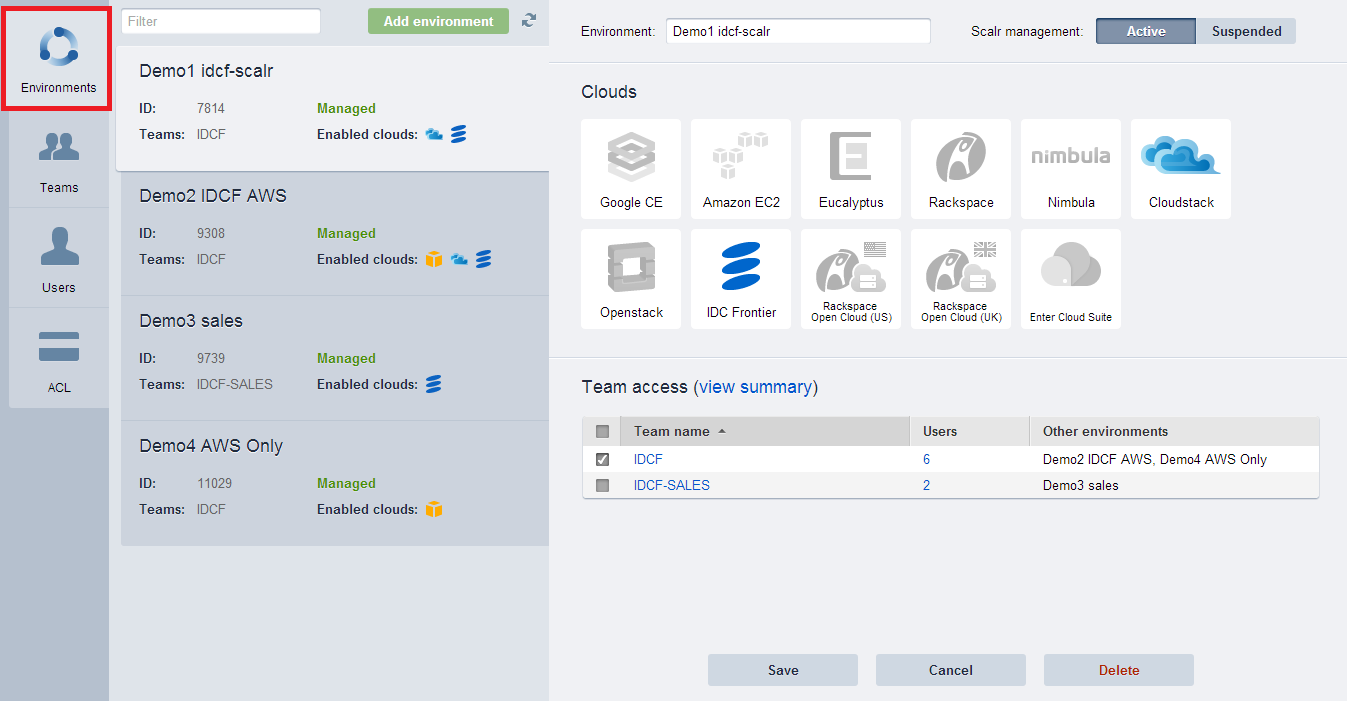Delete the current environment

pyautogui.click(x=1119, y=670)
